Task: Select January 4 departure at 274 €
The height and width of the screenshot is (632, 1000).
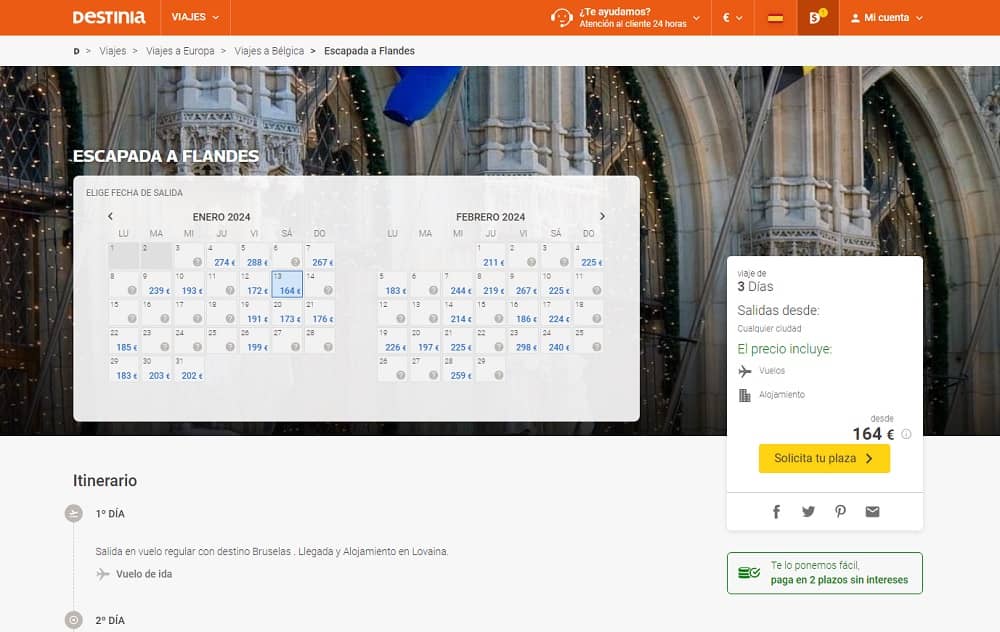Action: 221,256
